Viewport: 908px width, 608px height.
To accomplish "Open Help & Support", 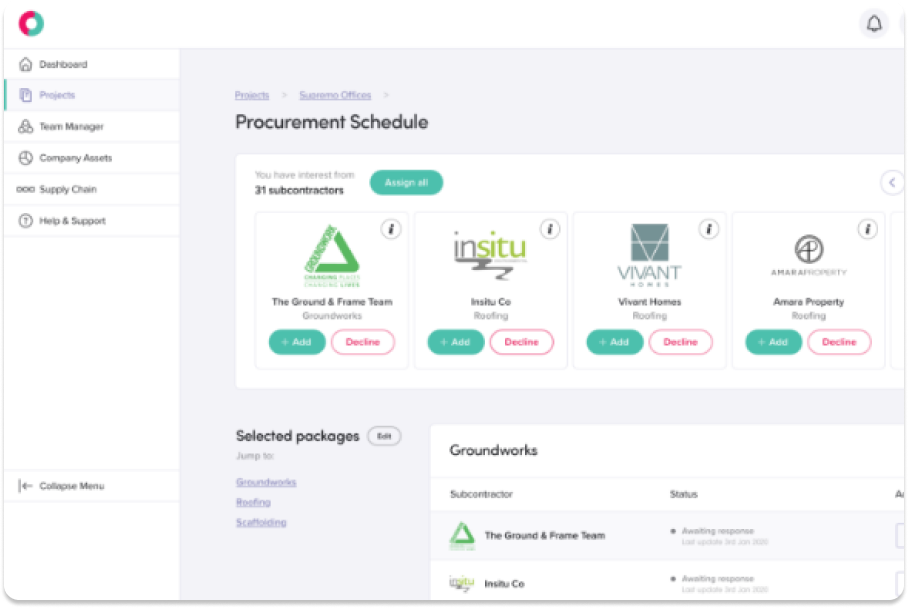I will pos(91,221).
